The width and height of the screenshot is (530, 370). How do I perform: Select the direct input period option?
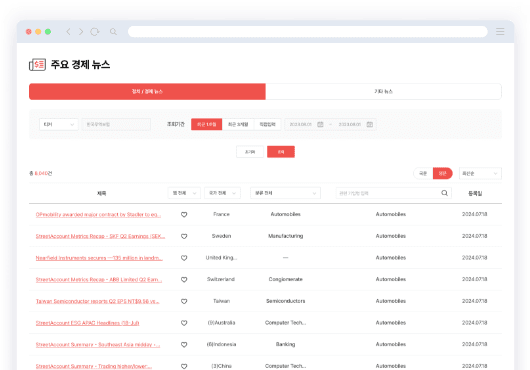click(267, 124)
